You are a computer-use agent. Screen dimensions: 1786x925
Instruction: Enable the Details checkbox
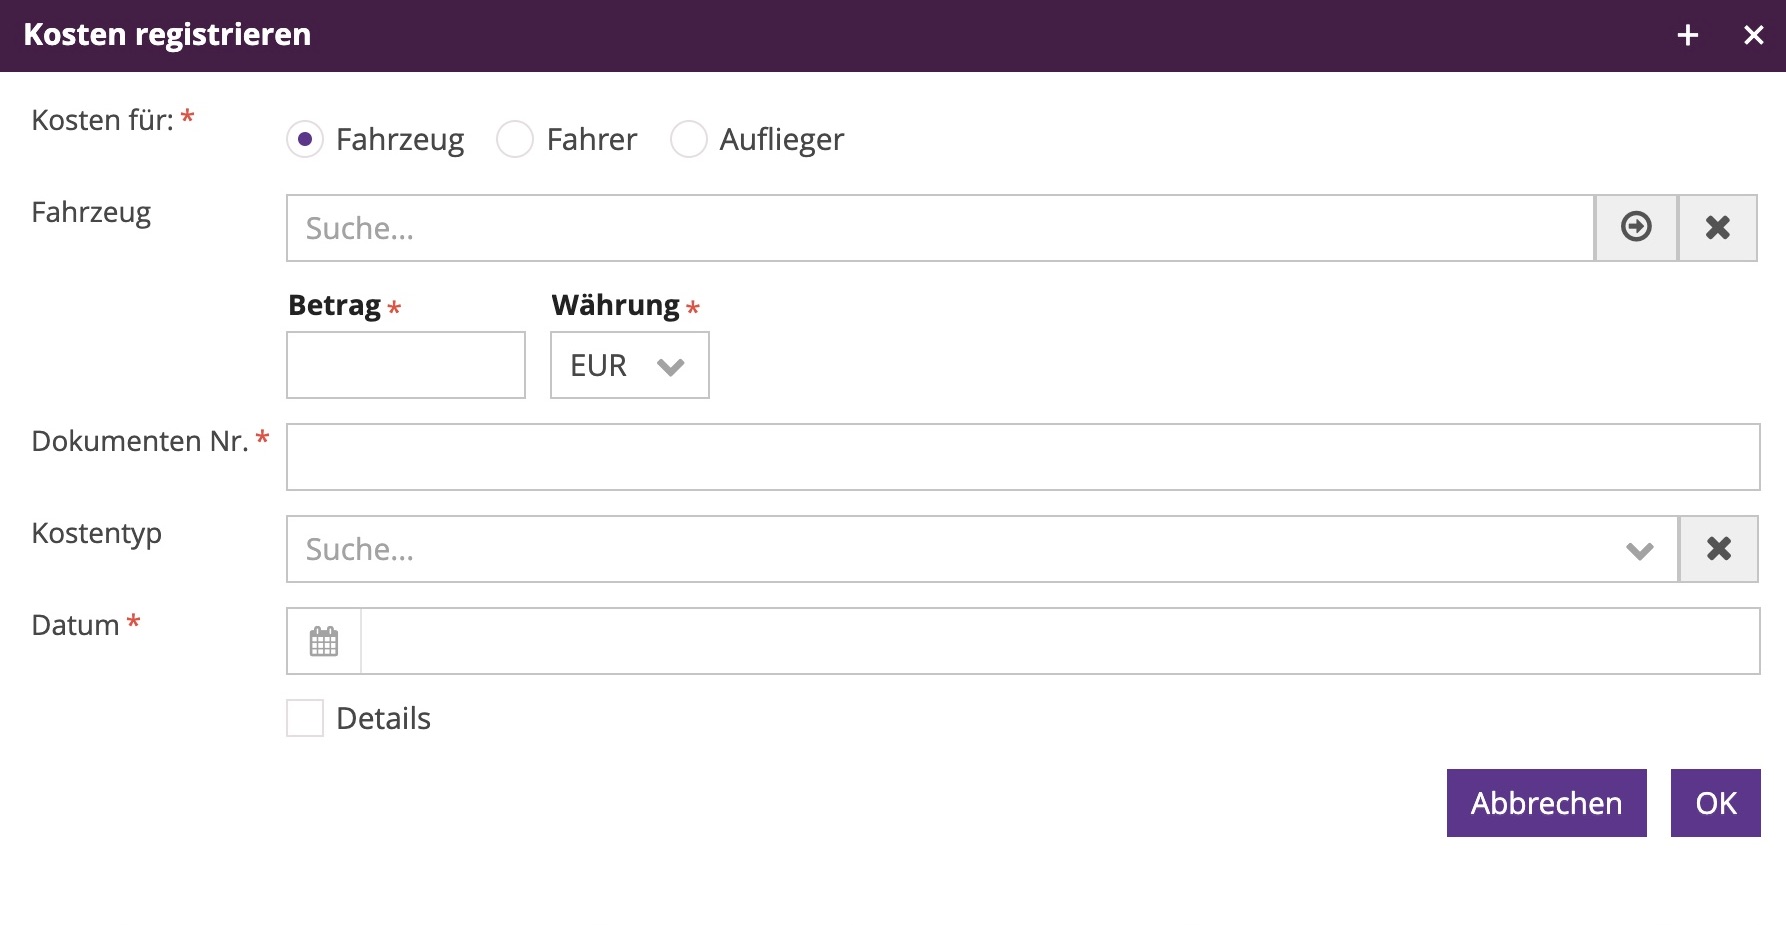pos(305,718)
